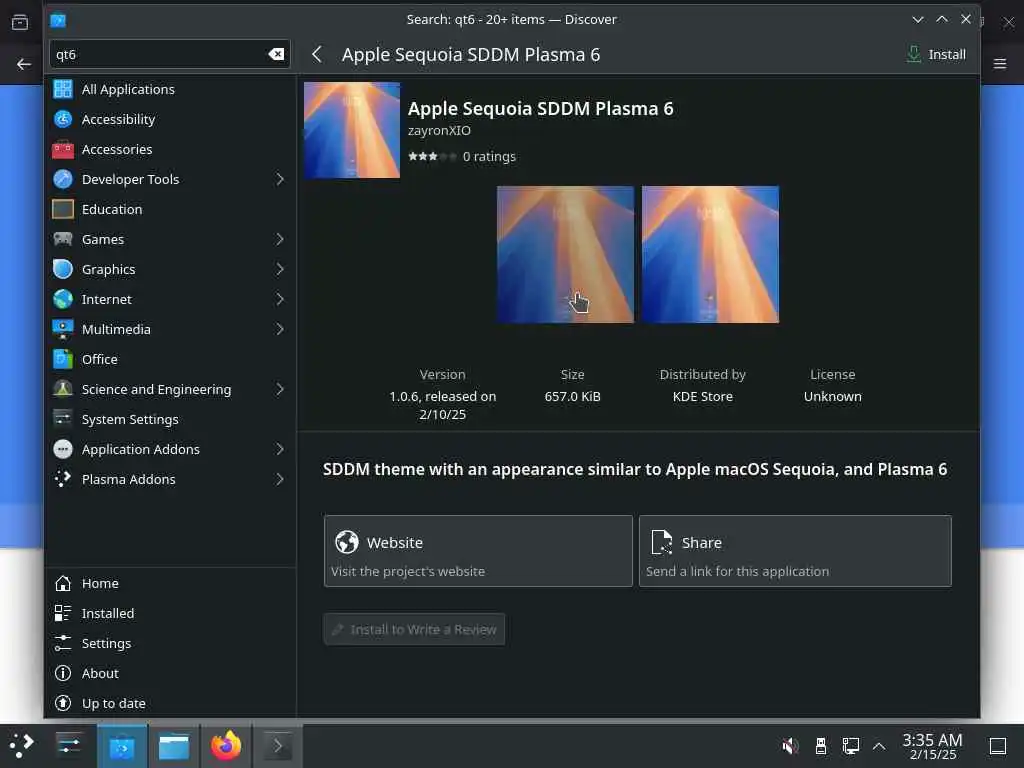Share a link for this application
The height and width of the screenshot is (768, 1024).
(x=795, y=551)
